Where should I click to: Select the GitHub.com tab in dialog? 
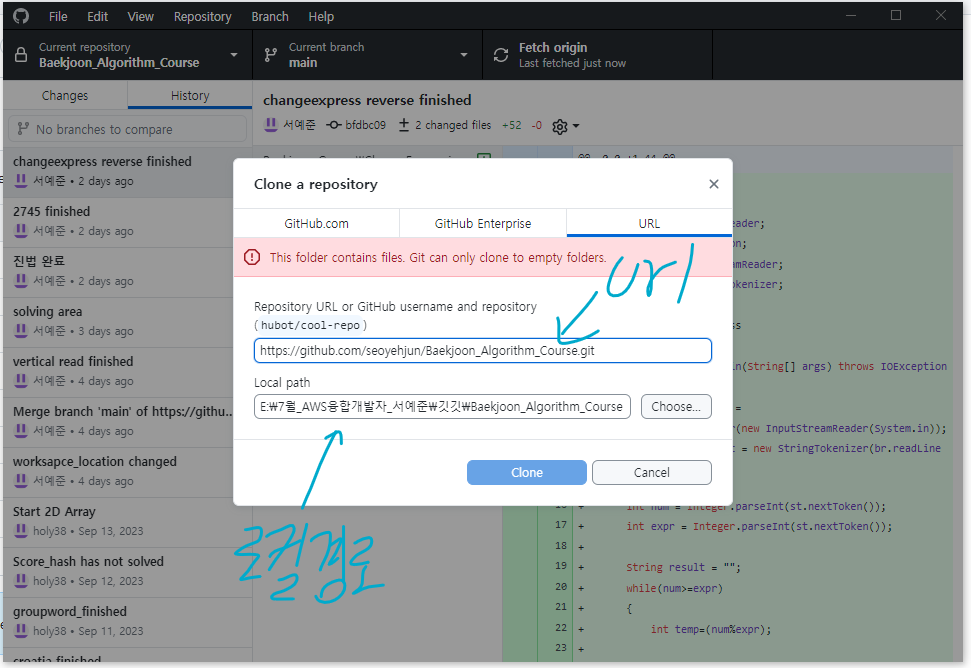click(316, 223)
